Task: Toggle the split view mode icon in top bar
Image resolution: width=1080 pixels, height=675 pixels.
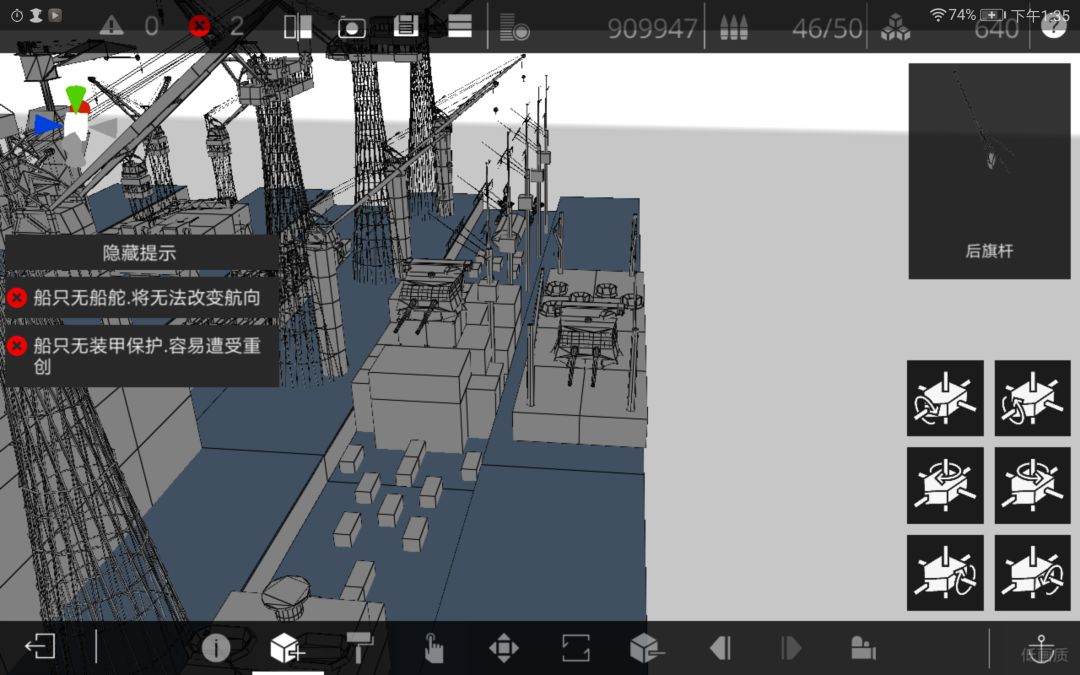Action: click(298, 27)
